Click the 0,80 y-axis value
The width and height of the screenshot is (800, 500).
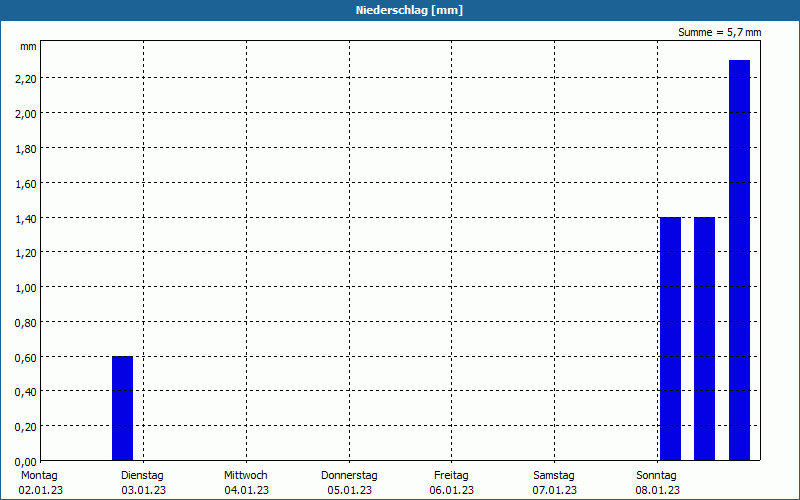tap(26, 322)
